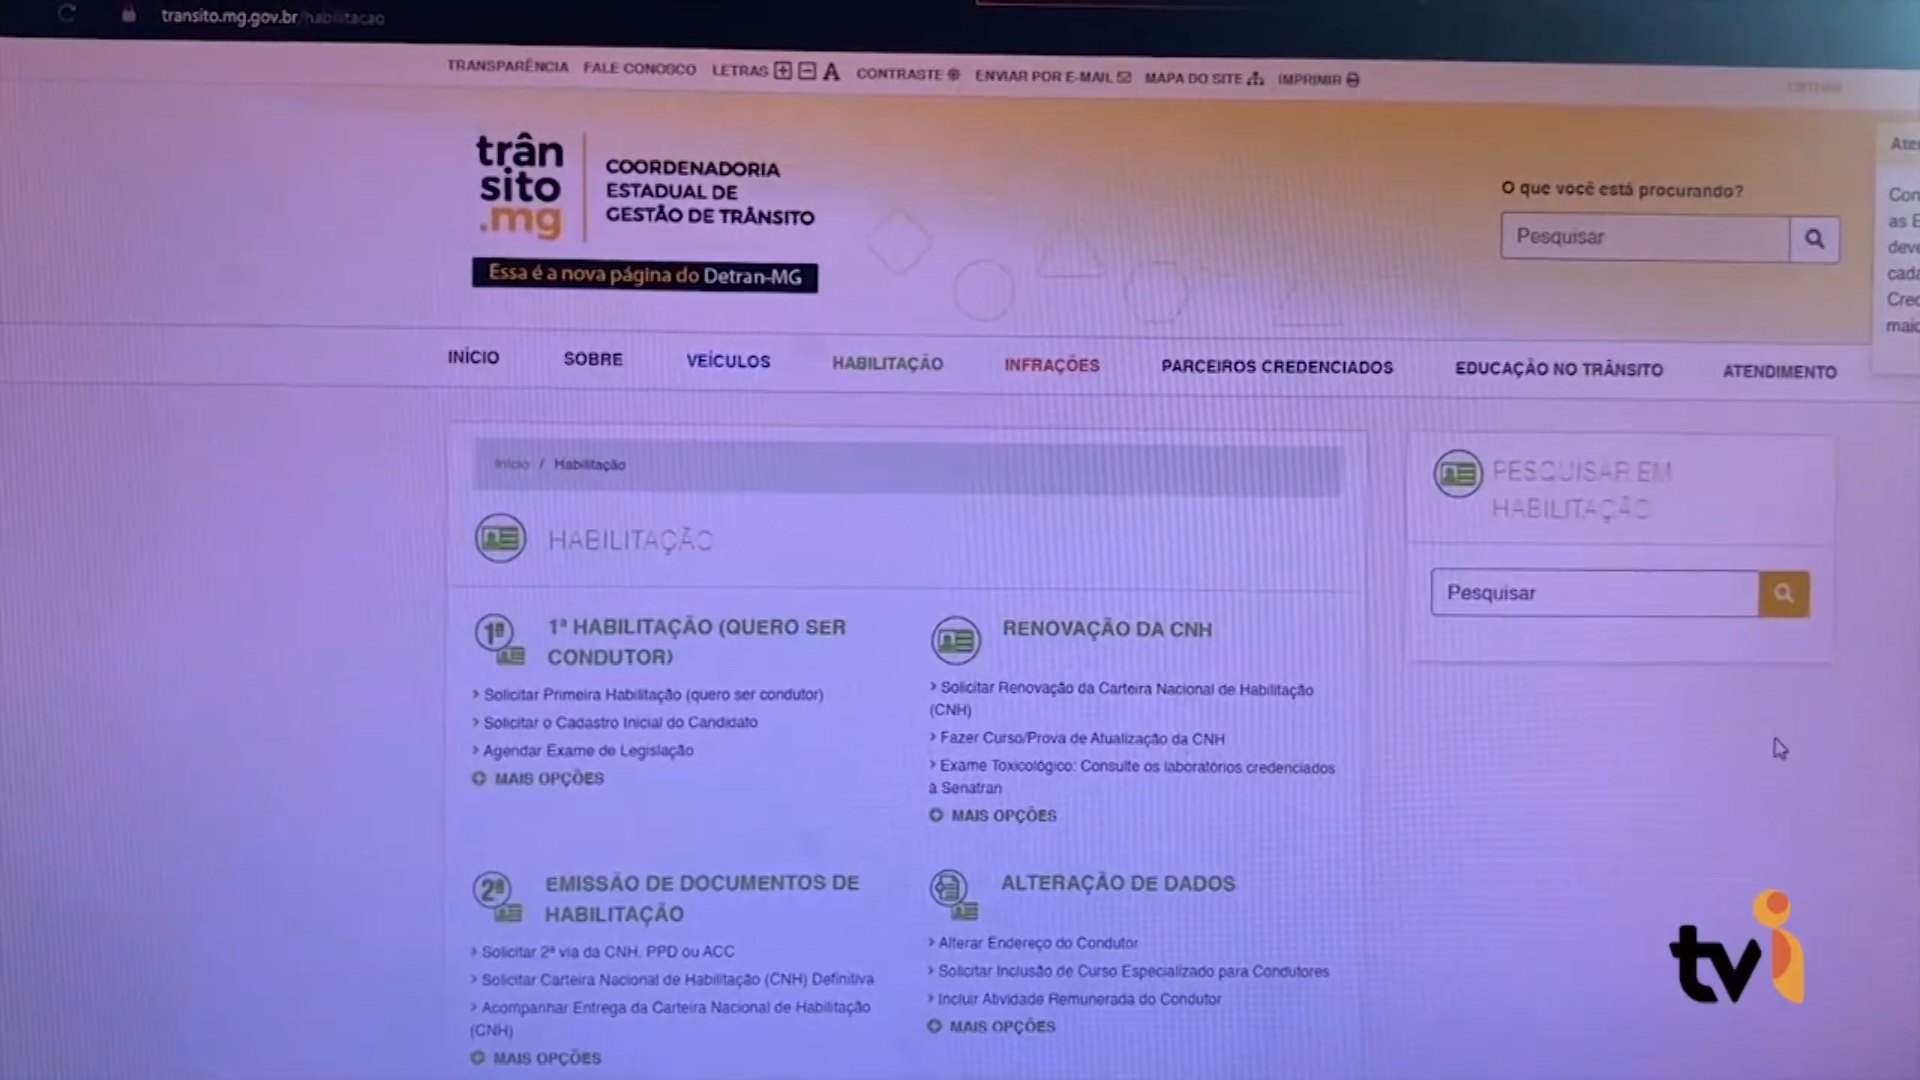Viewport: 1920px width, 1080px height.
Task: Expand Mais Opções under 1ª Habilitação
Action: click(540, 778)
